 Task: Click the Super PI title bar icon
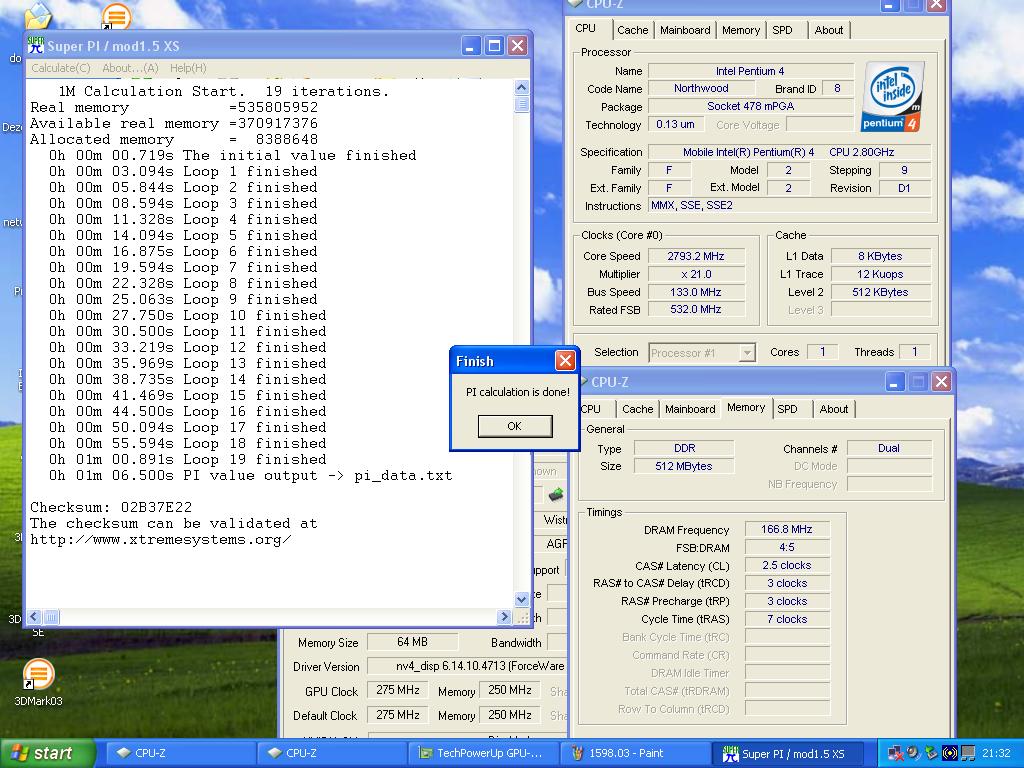point(35,45)
